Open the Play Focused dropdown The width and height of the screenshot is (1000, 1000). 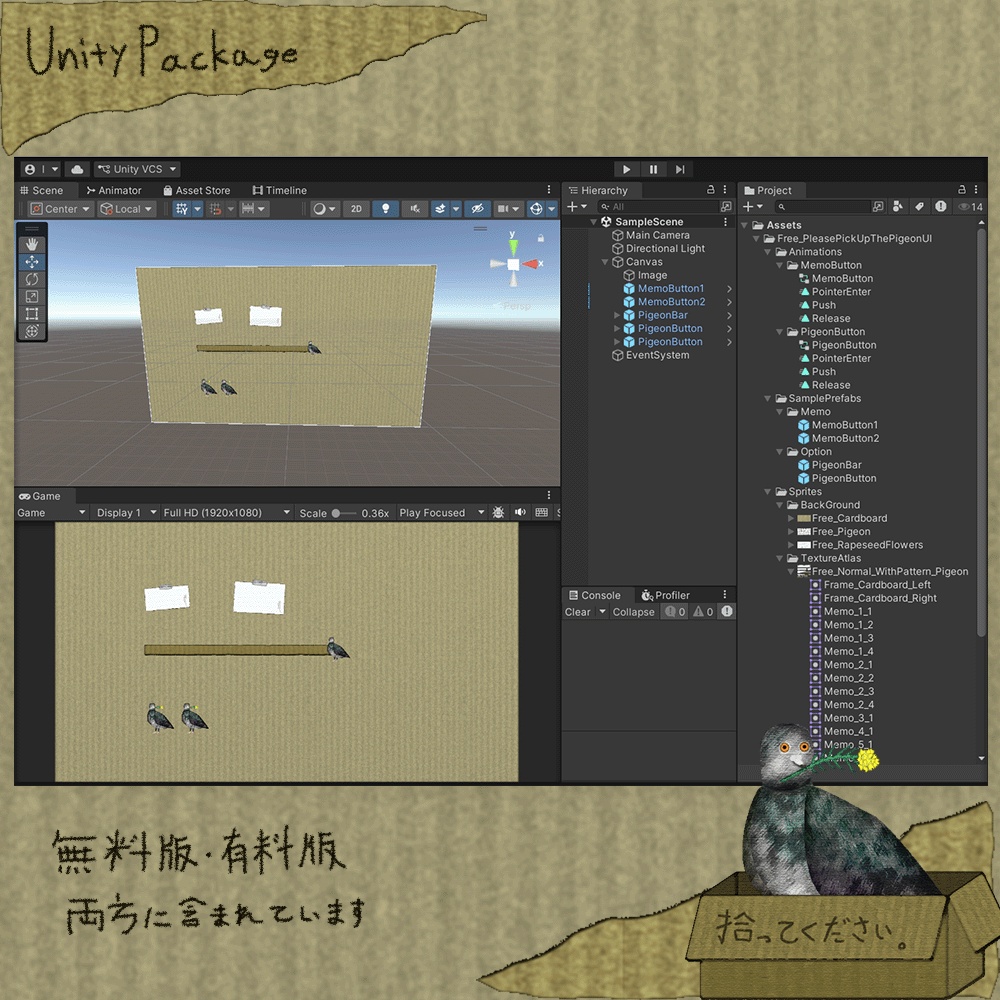pos(441,513)
